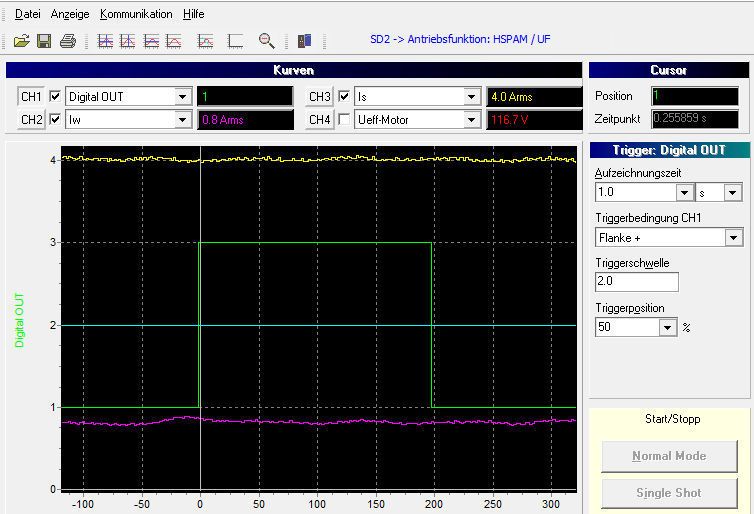Click 'SD2 -> Antriebsfunktion: HSPAM / UF' text
Screen dimensions: 754x514
(x=460, y=39)
